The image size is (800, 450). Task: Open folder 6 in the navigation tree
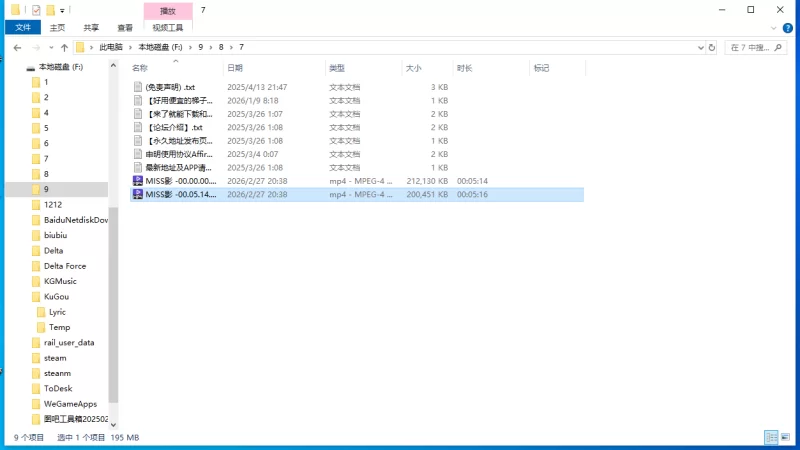46,143
